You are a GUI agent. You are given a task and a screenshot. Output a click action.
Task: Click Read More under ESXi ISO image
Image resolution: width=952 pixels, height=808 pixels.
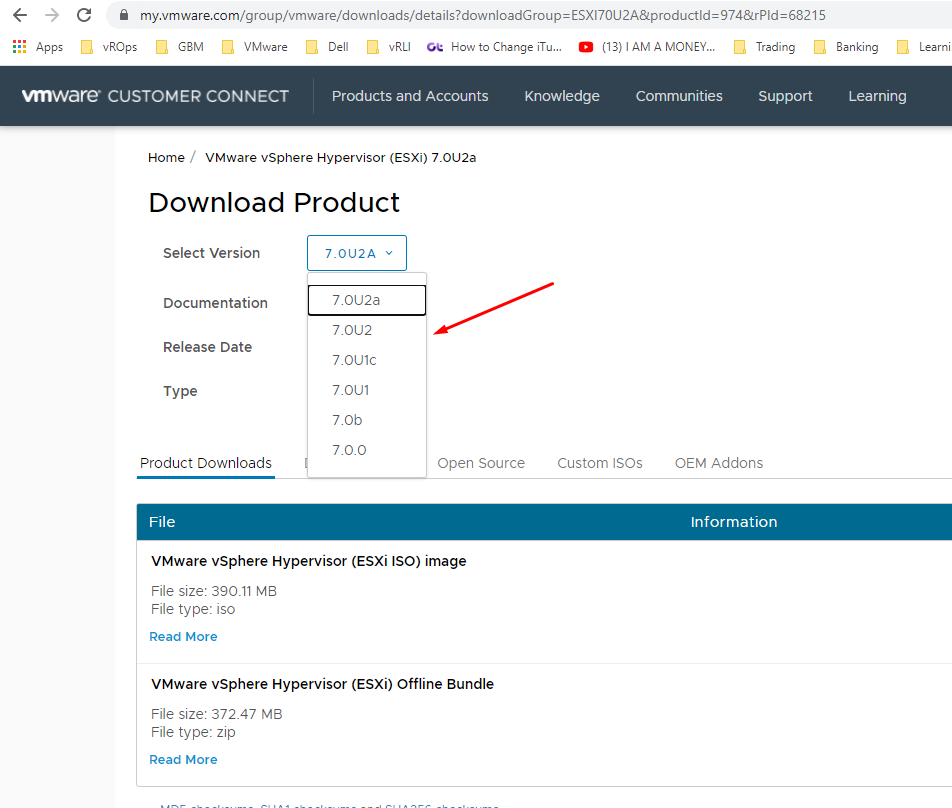click(x=183, y=637)
